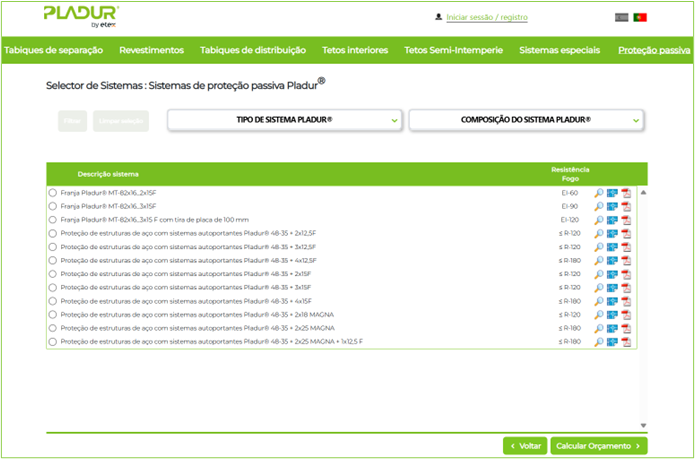This screenshot has width=695, height=459.
Task: Expand the Tipo de Sistema Pladur dropdown
Action: 285,120
